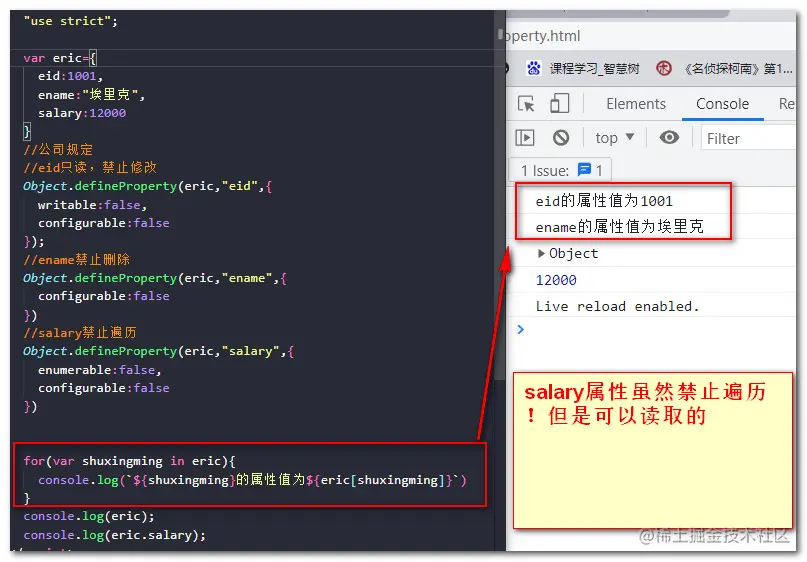Click the red circular bookmark favicon
Screen dimensions: 807x562
(664, 68)
